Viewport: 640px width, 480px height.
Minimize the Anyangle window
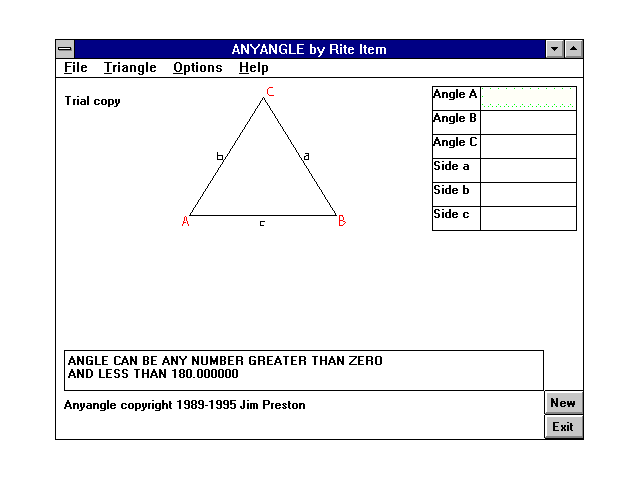click(555, 49)
